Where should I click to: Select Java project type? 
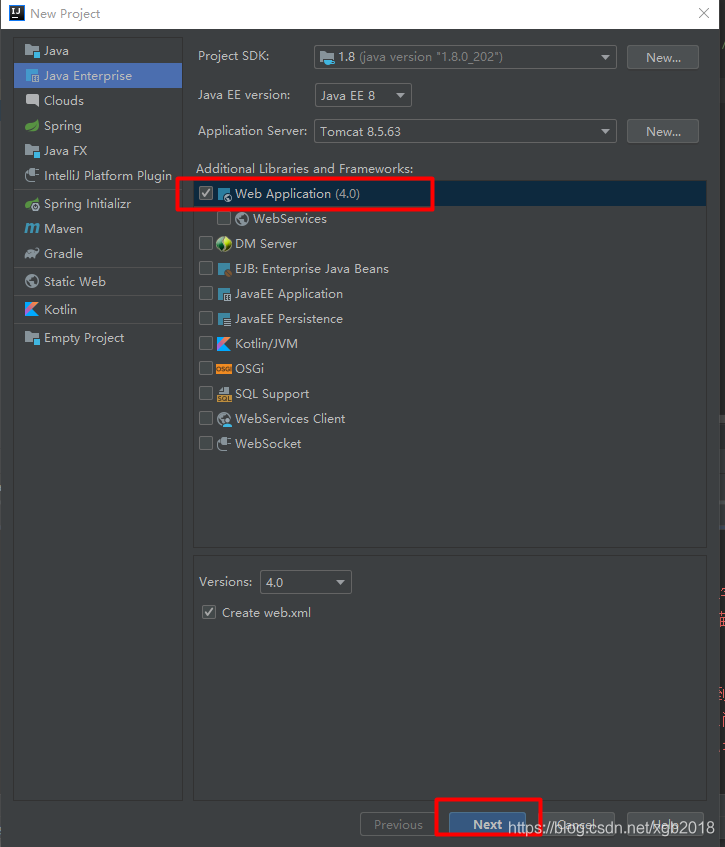coord(98,51)
